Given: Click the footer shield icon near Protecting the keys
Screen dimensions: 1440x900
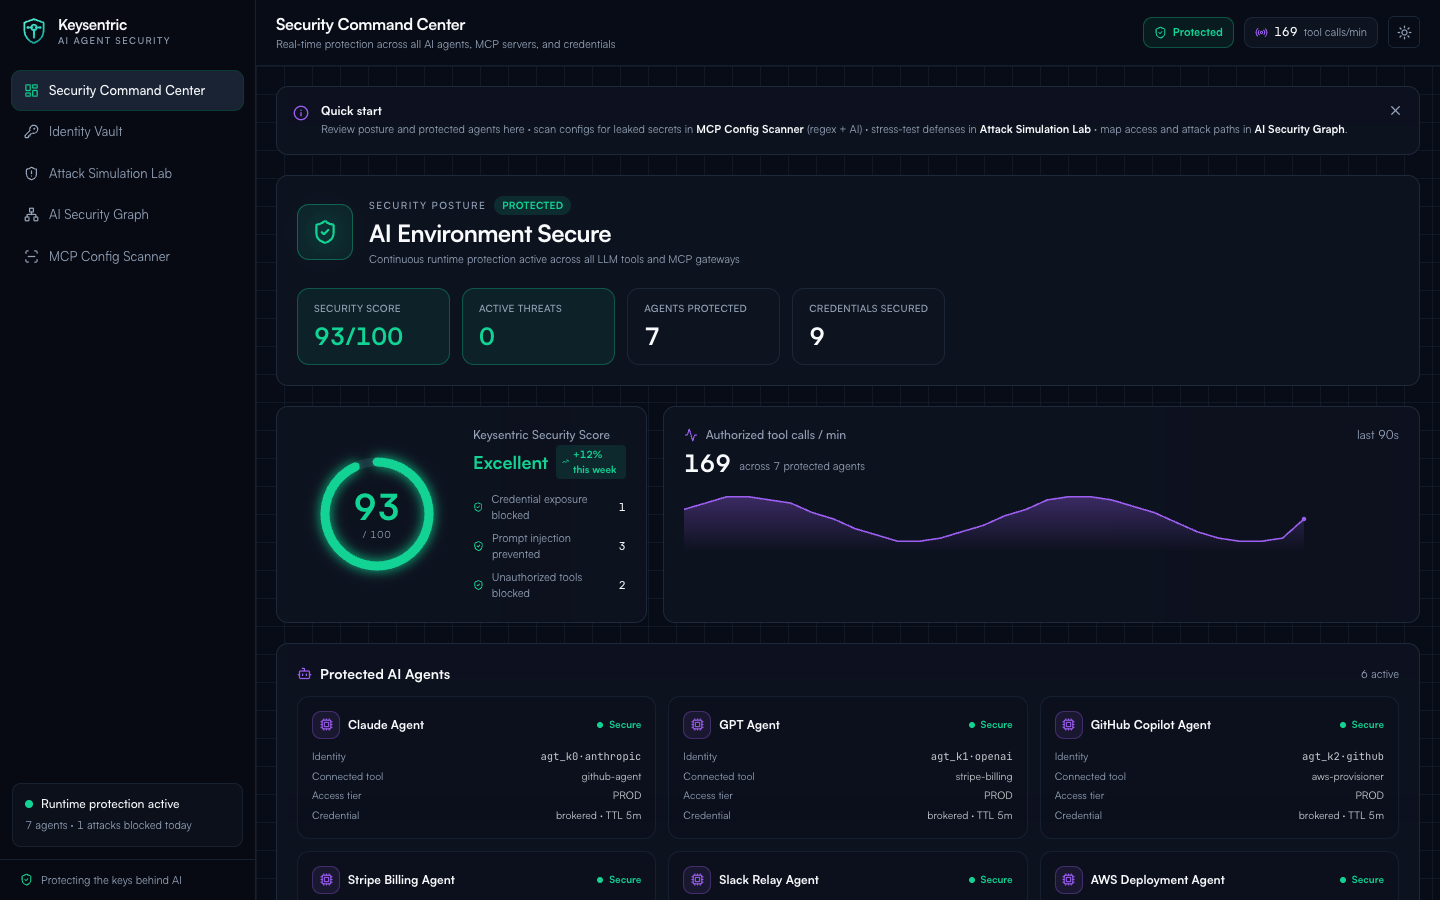Looking at the screenshot, I should point(27,880).
